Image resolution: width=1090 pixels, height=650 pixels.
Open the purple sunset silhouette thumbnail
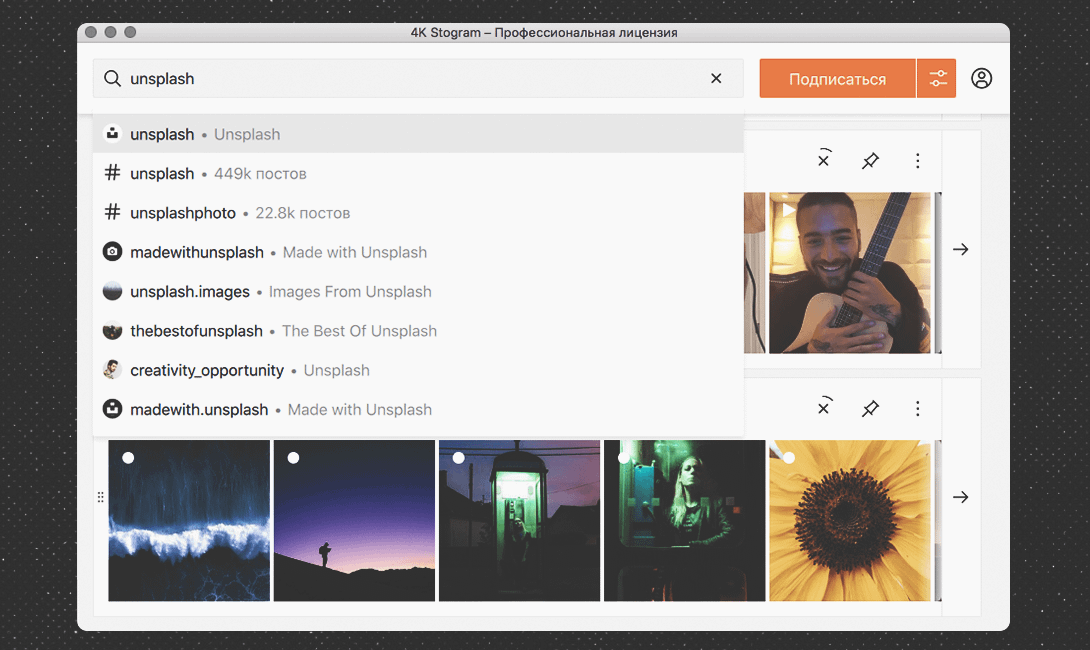(355, 520)
